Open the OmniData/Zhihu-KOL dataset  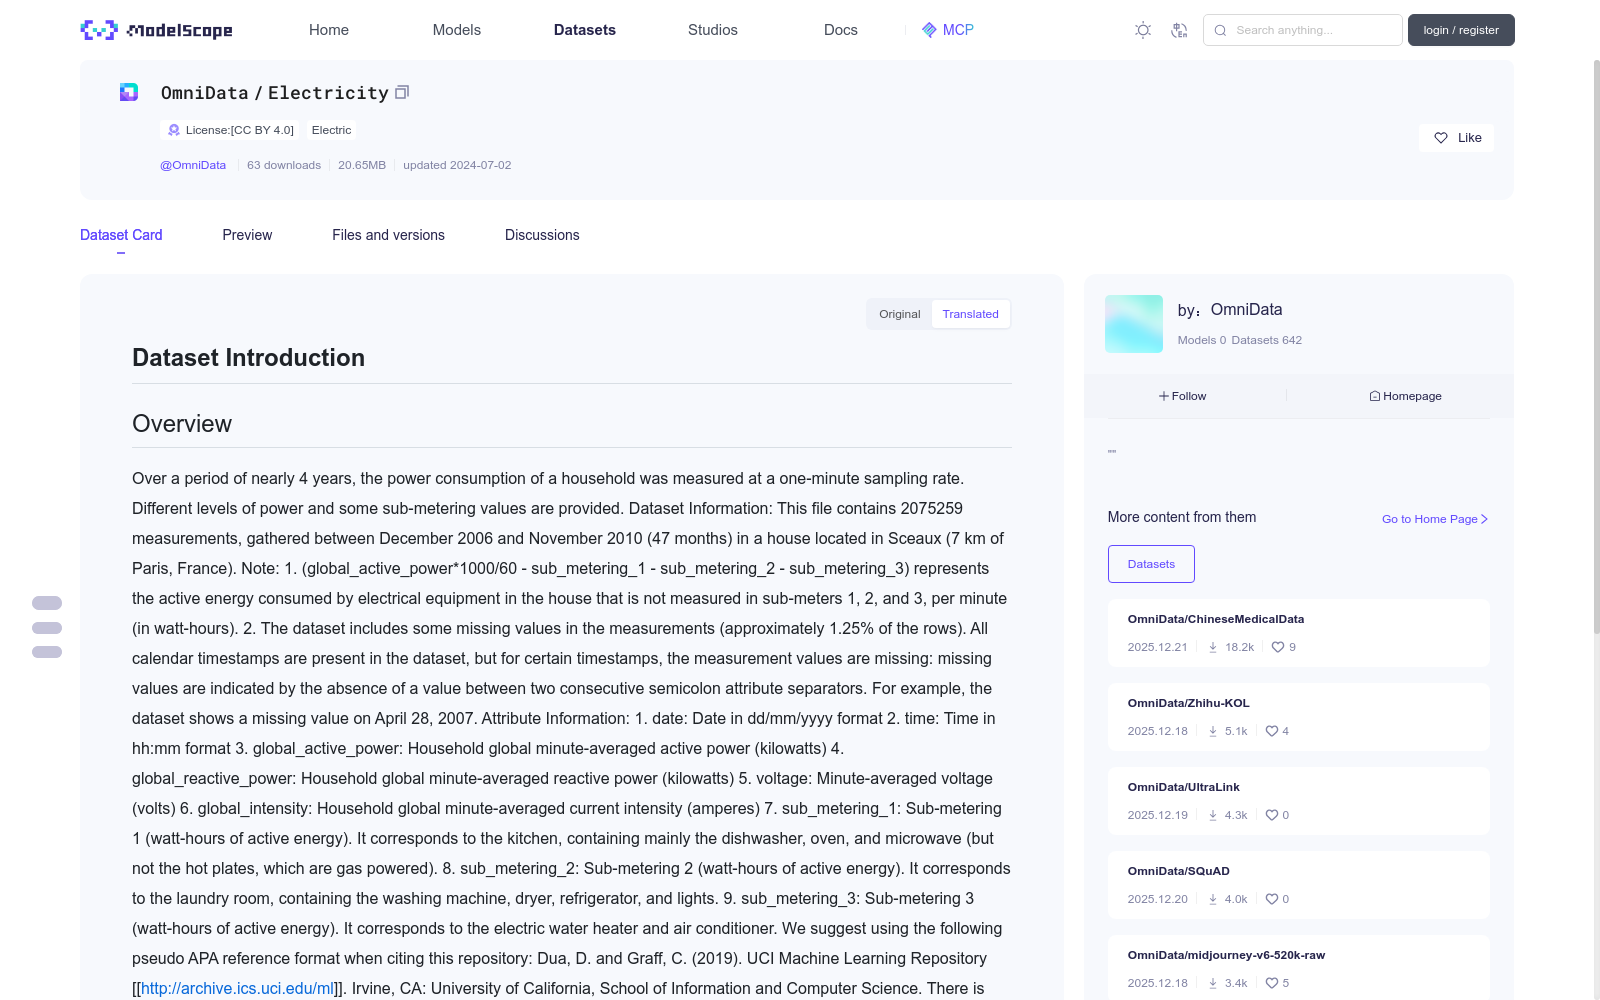[x=1189, y=703]
